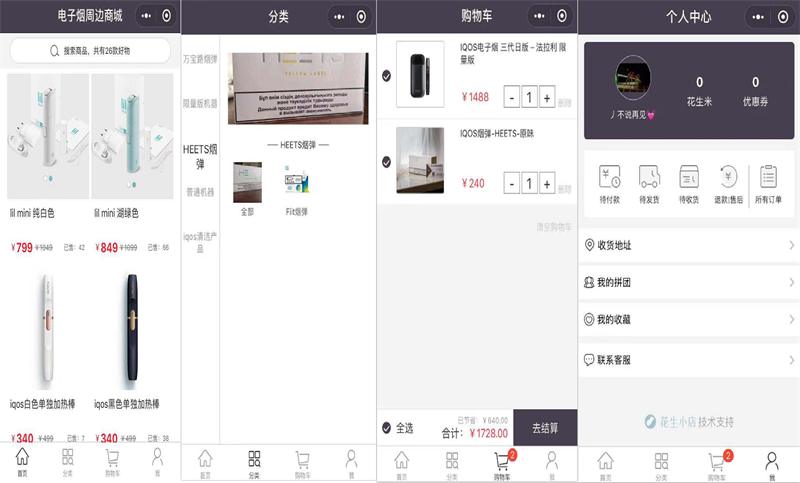This screenshot has height=483, width=800.
Task: Open the 待收货 awaiting receipt icon
Action: tap(689, 178)
